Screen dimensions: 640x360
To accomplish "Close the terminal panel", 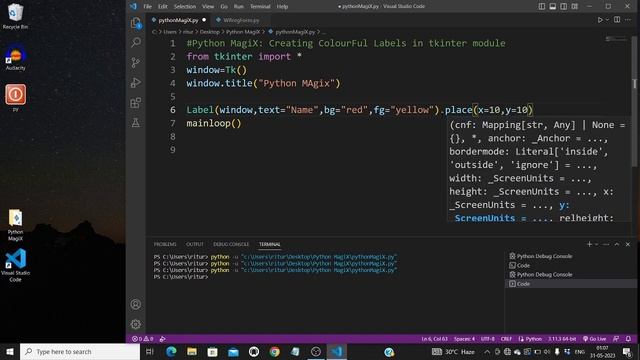I will 628,244.
